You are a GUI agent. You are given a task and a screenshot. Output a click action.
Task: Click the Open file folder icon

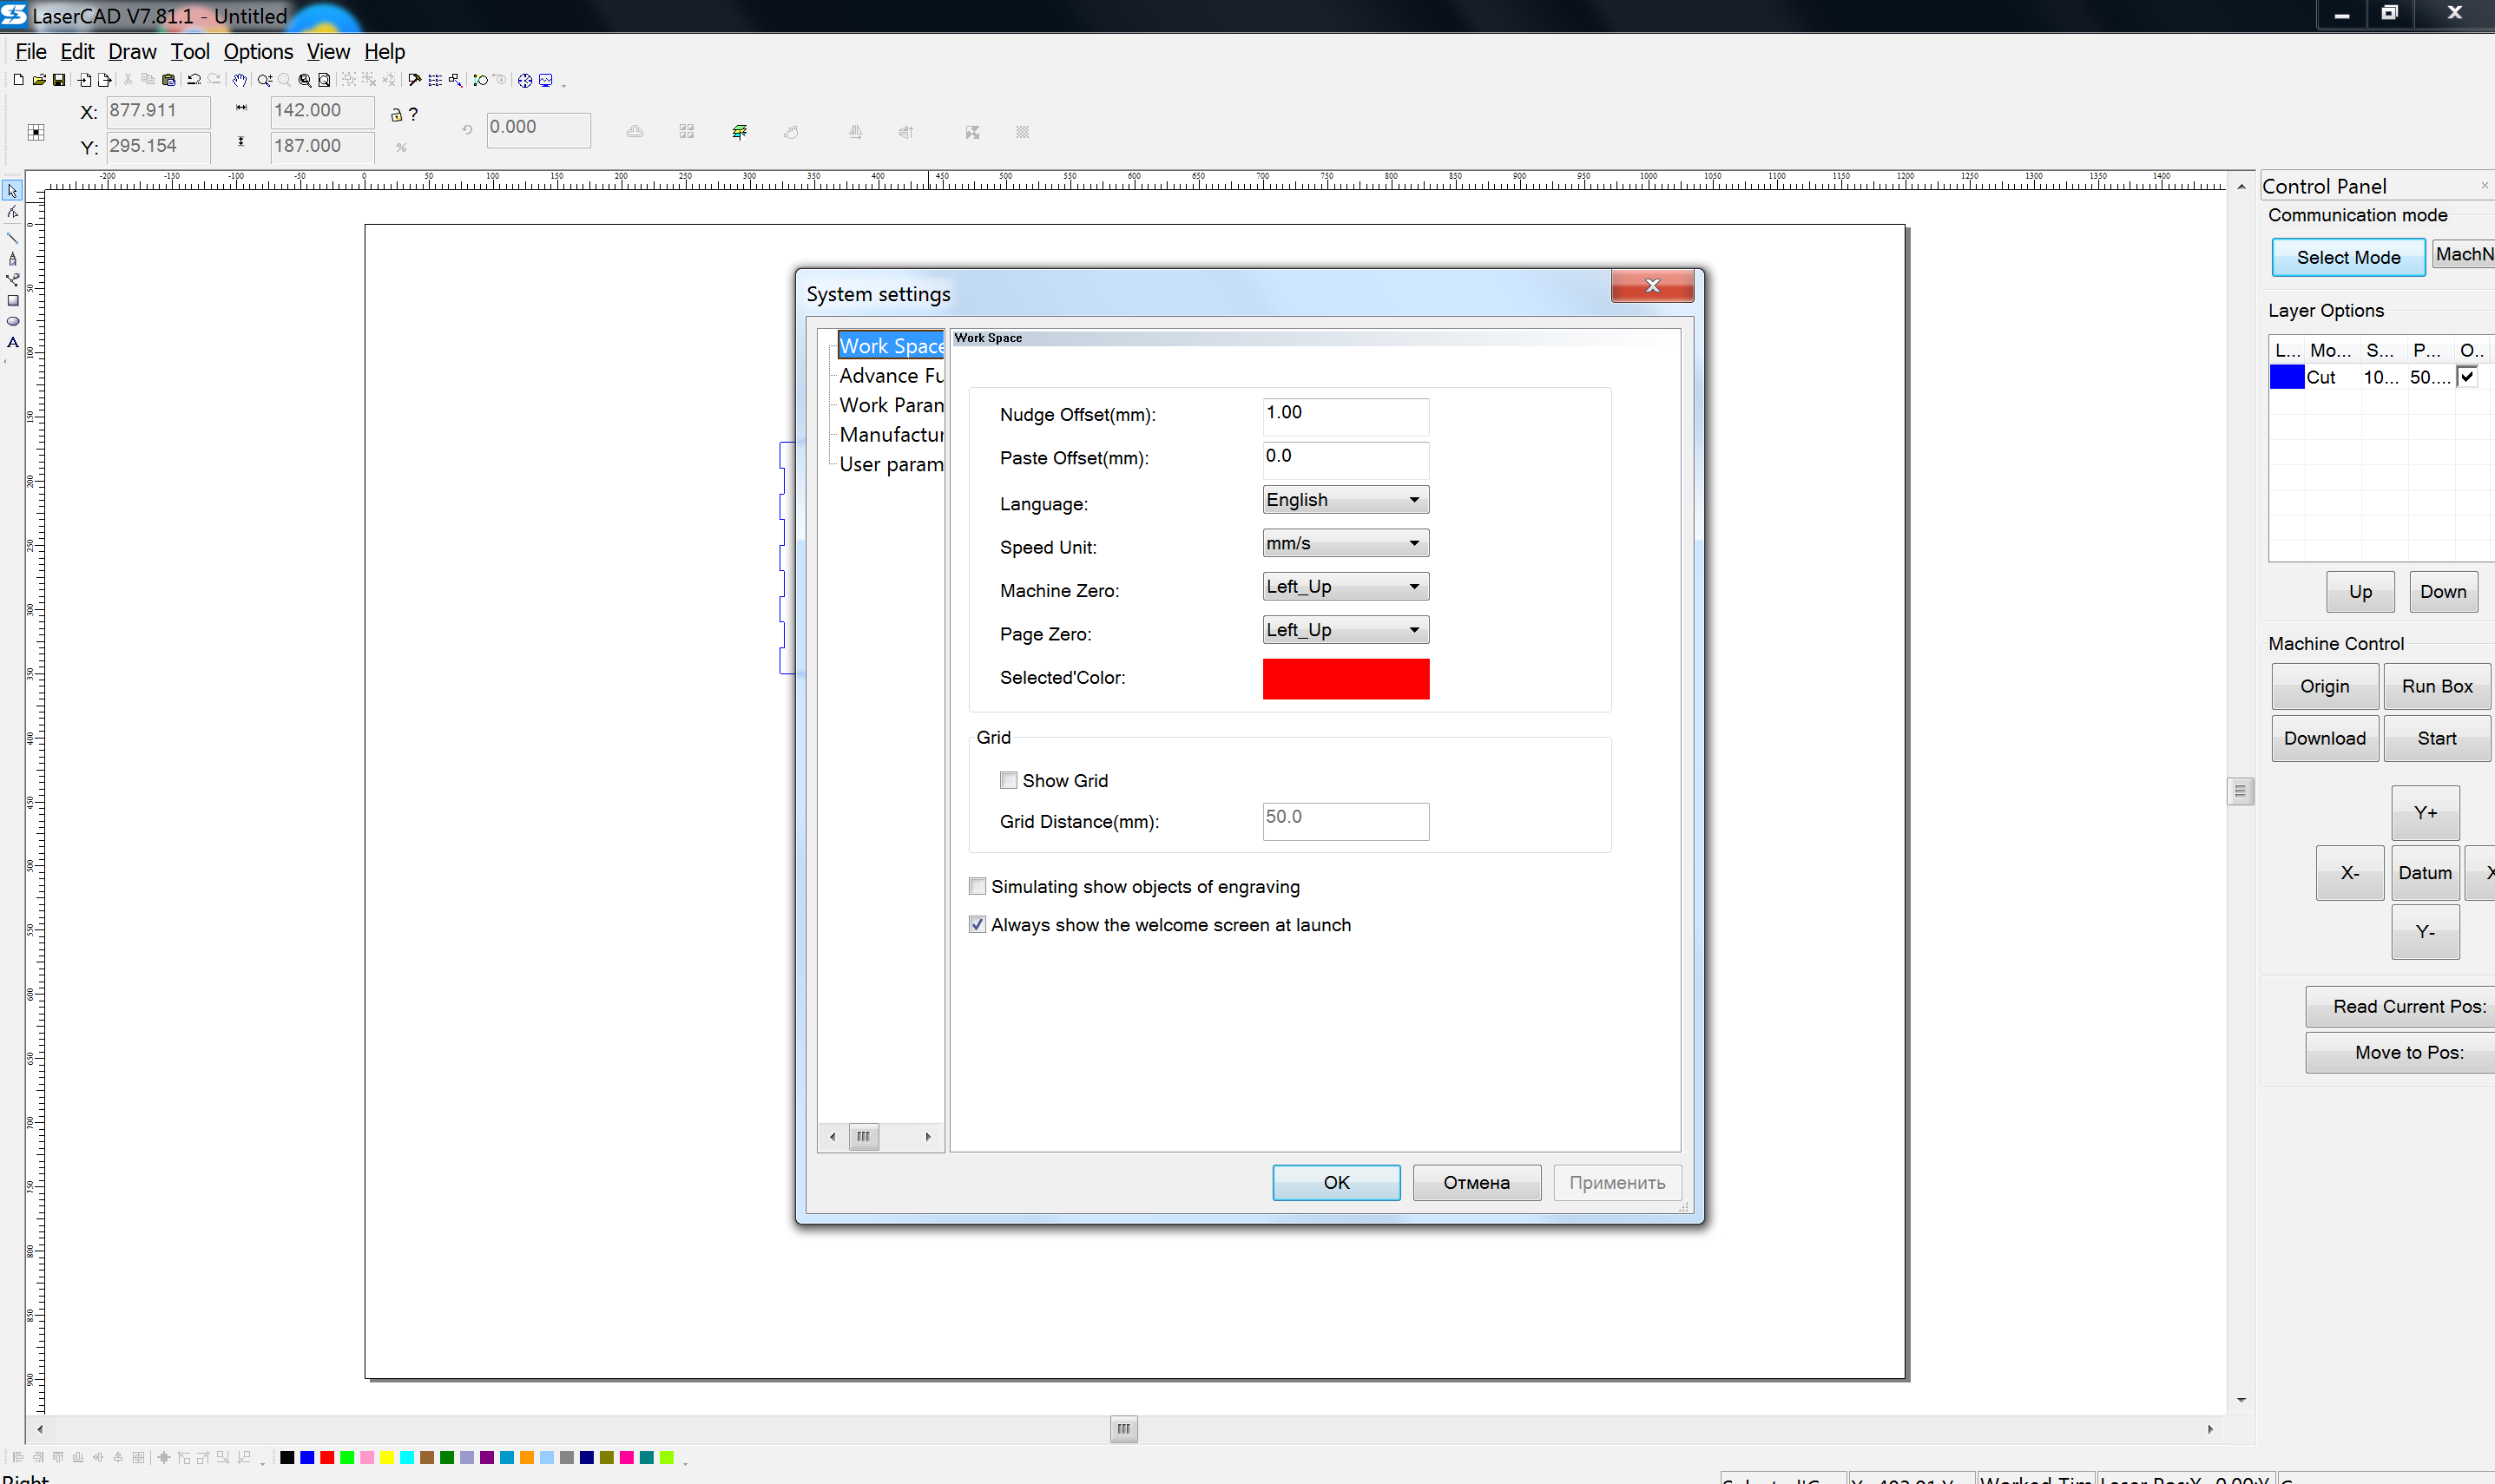click(x=38, y=80)
